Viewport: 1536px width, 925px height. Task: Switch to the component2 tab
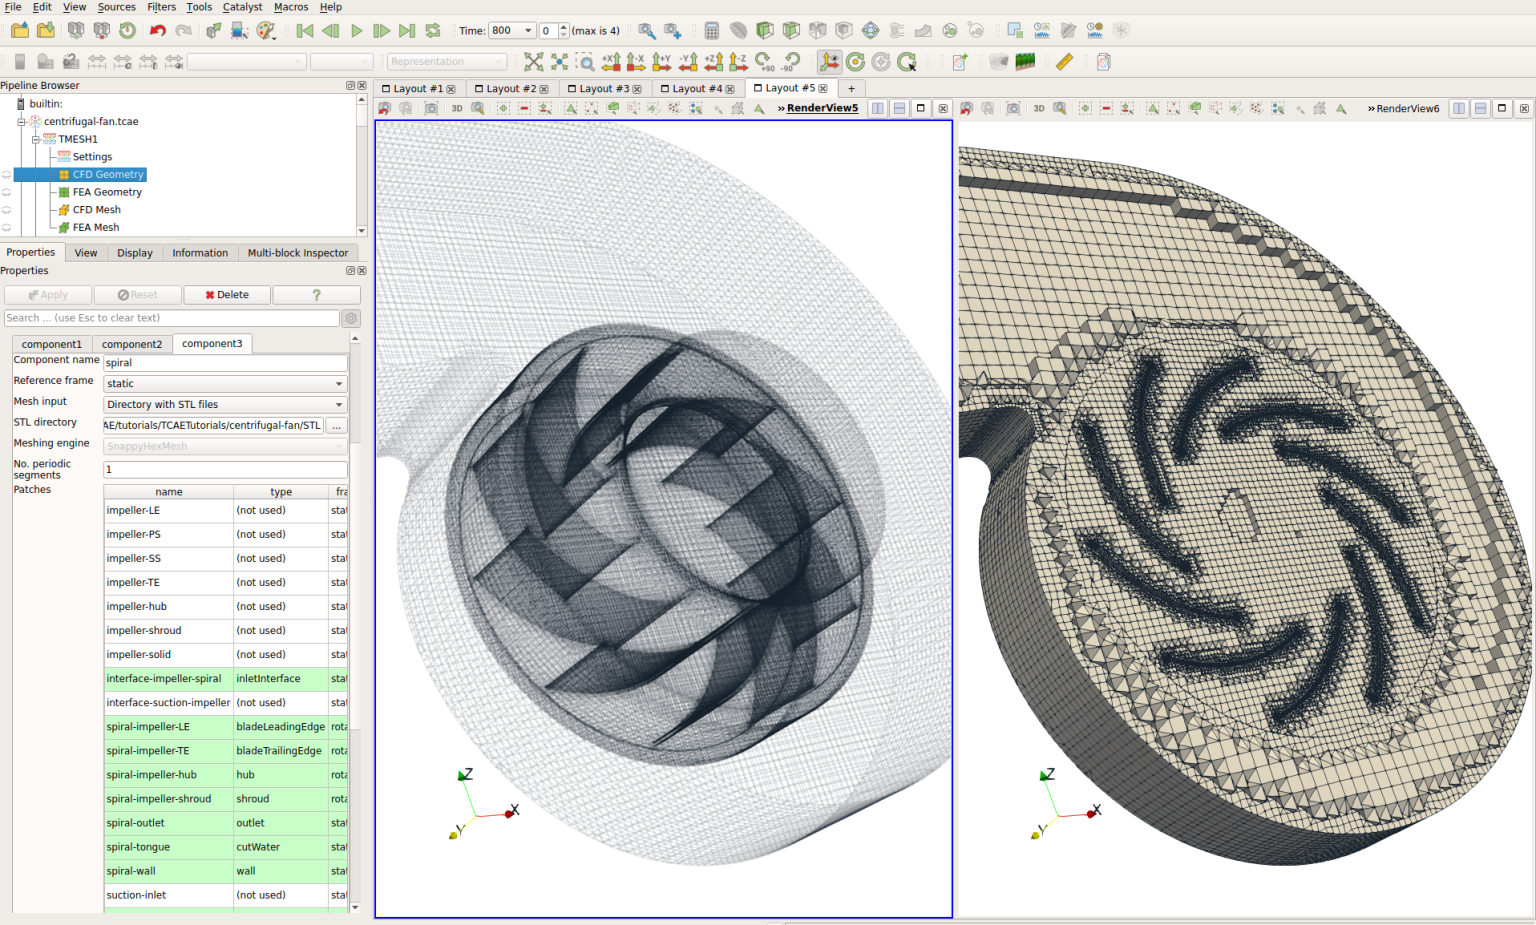click(133, 343)
